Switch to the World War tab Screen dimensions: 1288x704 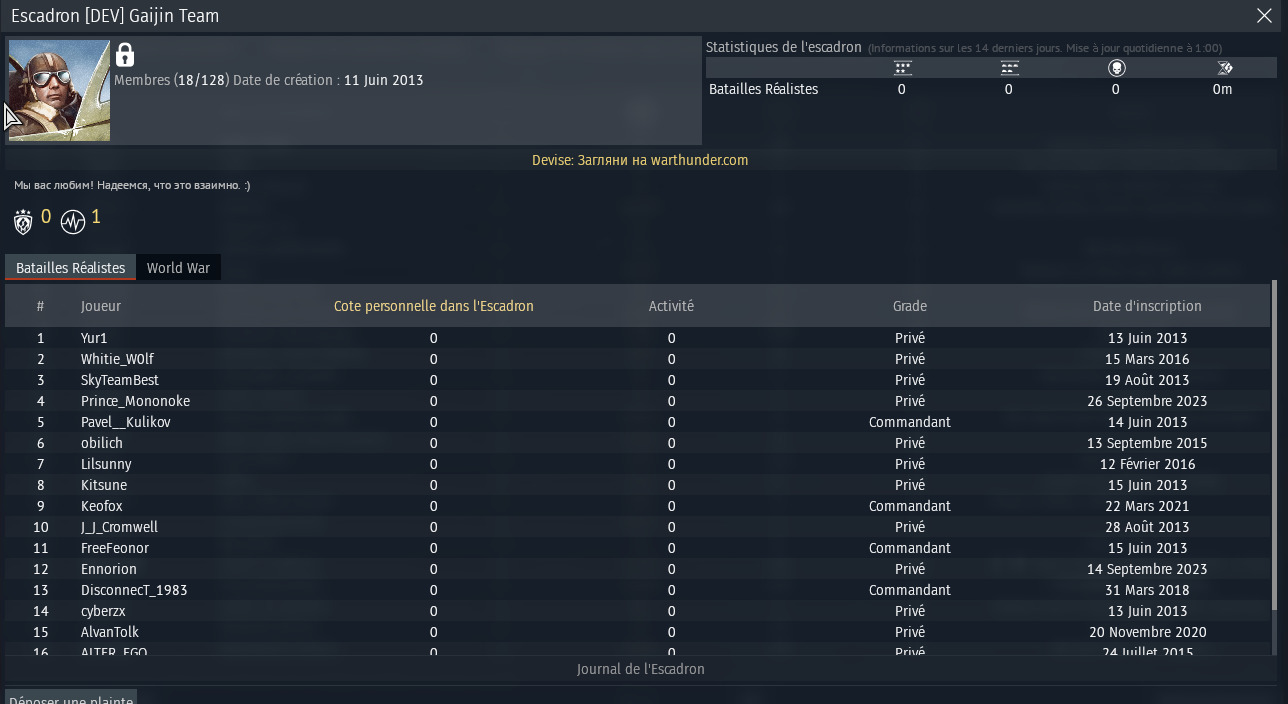point(178,268)
